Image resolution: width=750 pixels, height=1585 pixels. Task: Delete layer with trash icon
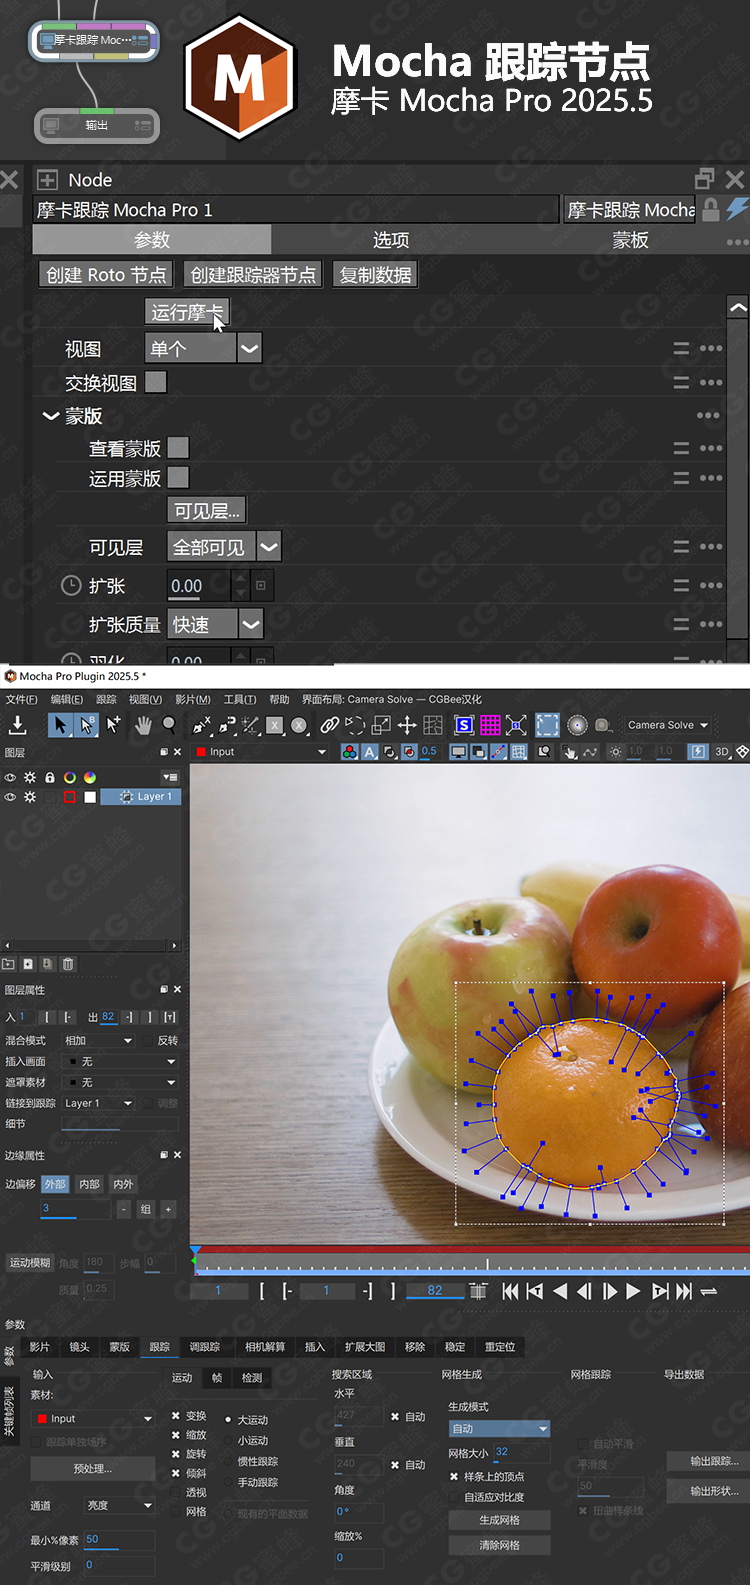68,964
